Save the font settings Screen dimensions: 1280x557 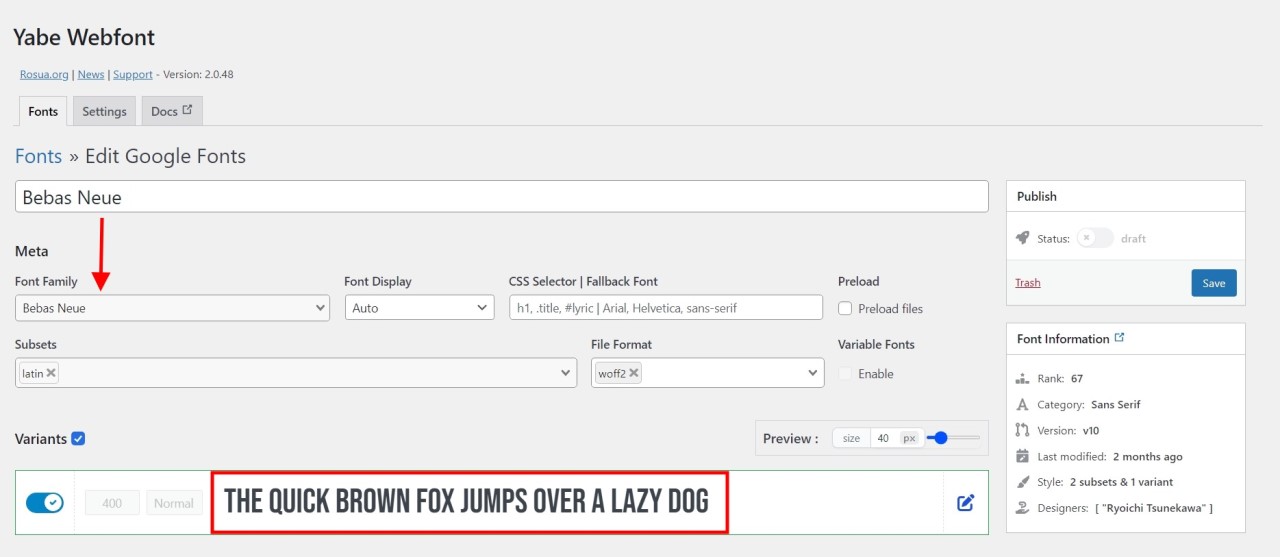(1214, 283)
